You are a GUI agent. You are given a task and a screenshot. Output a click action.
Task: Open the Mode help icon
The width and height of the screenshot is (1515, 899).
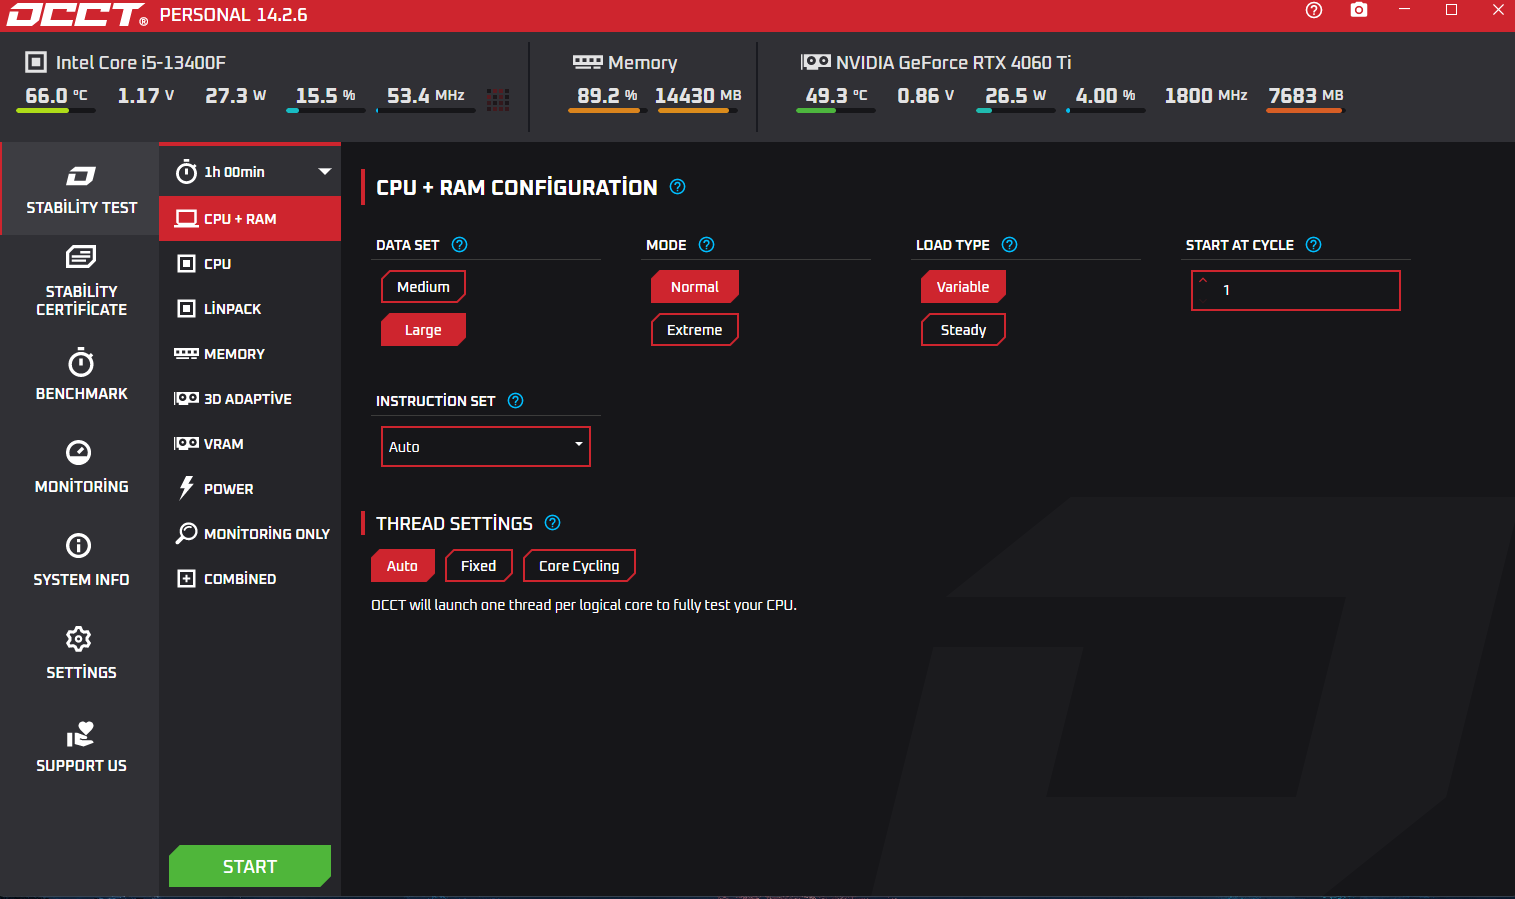706,245
